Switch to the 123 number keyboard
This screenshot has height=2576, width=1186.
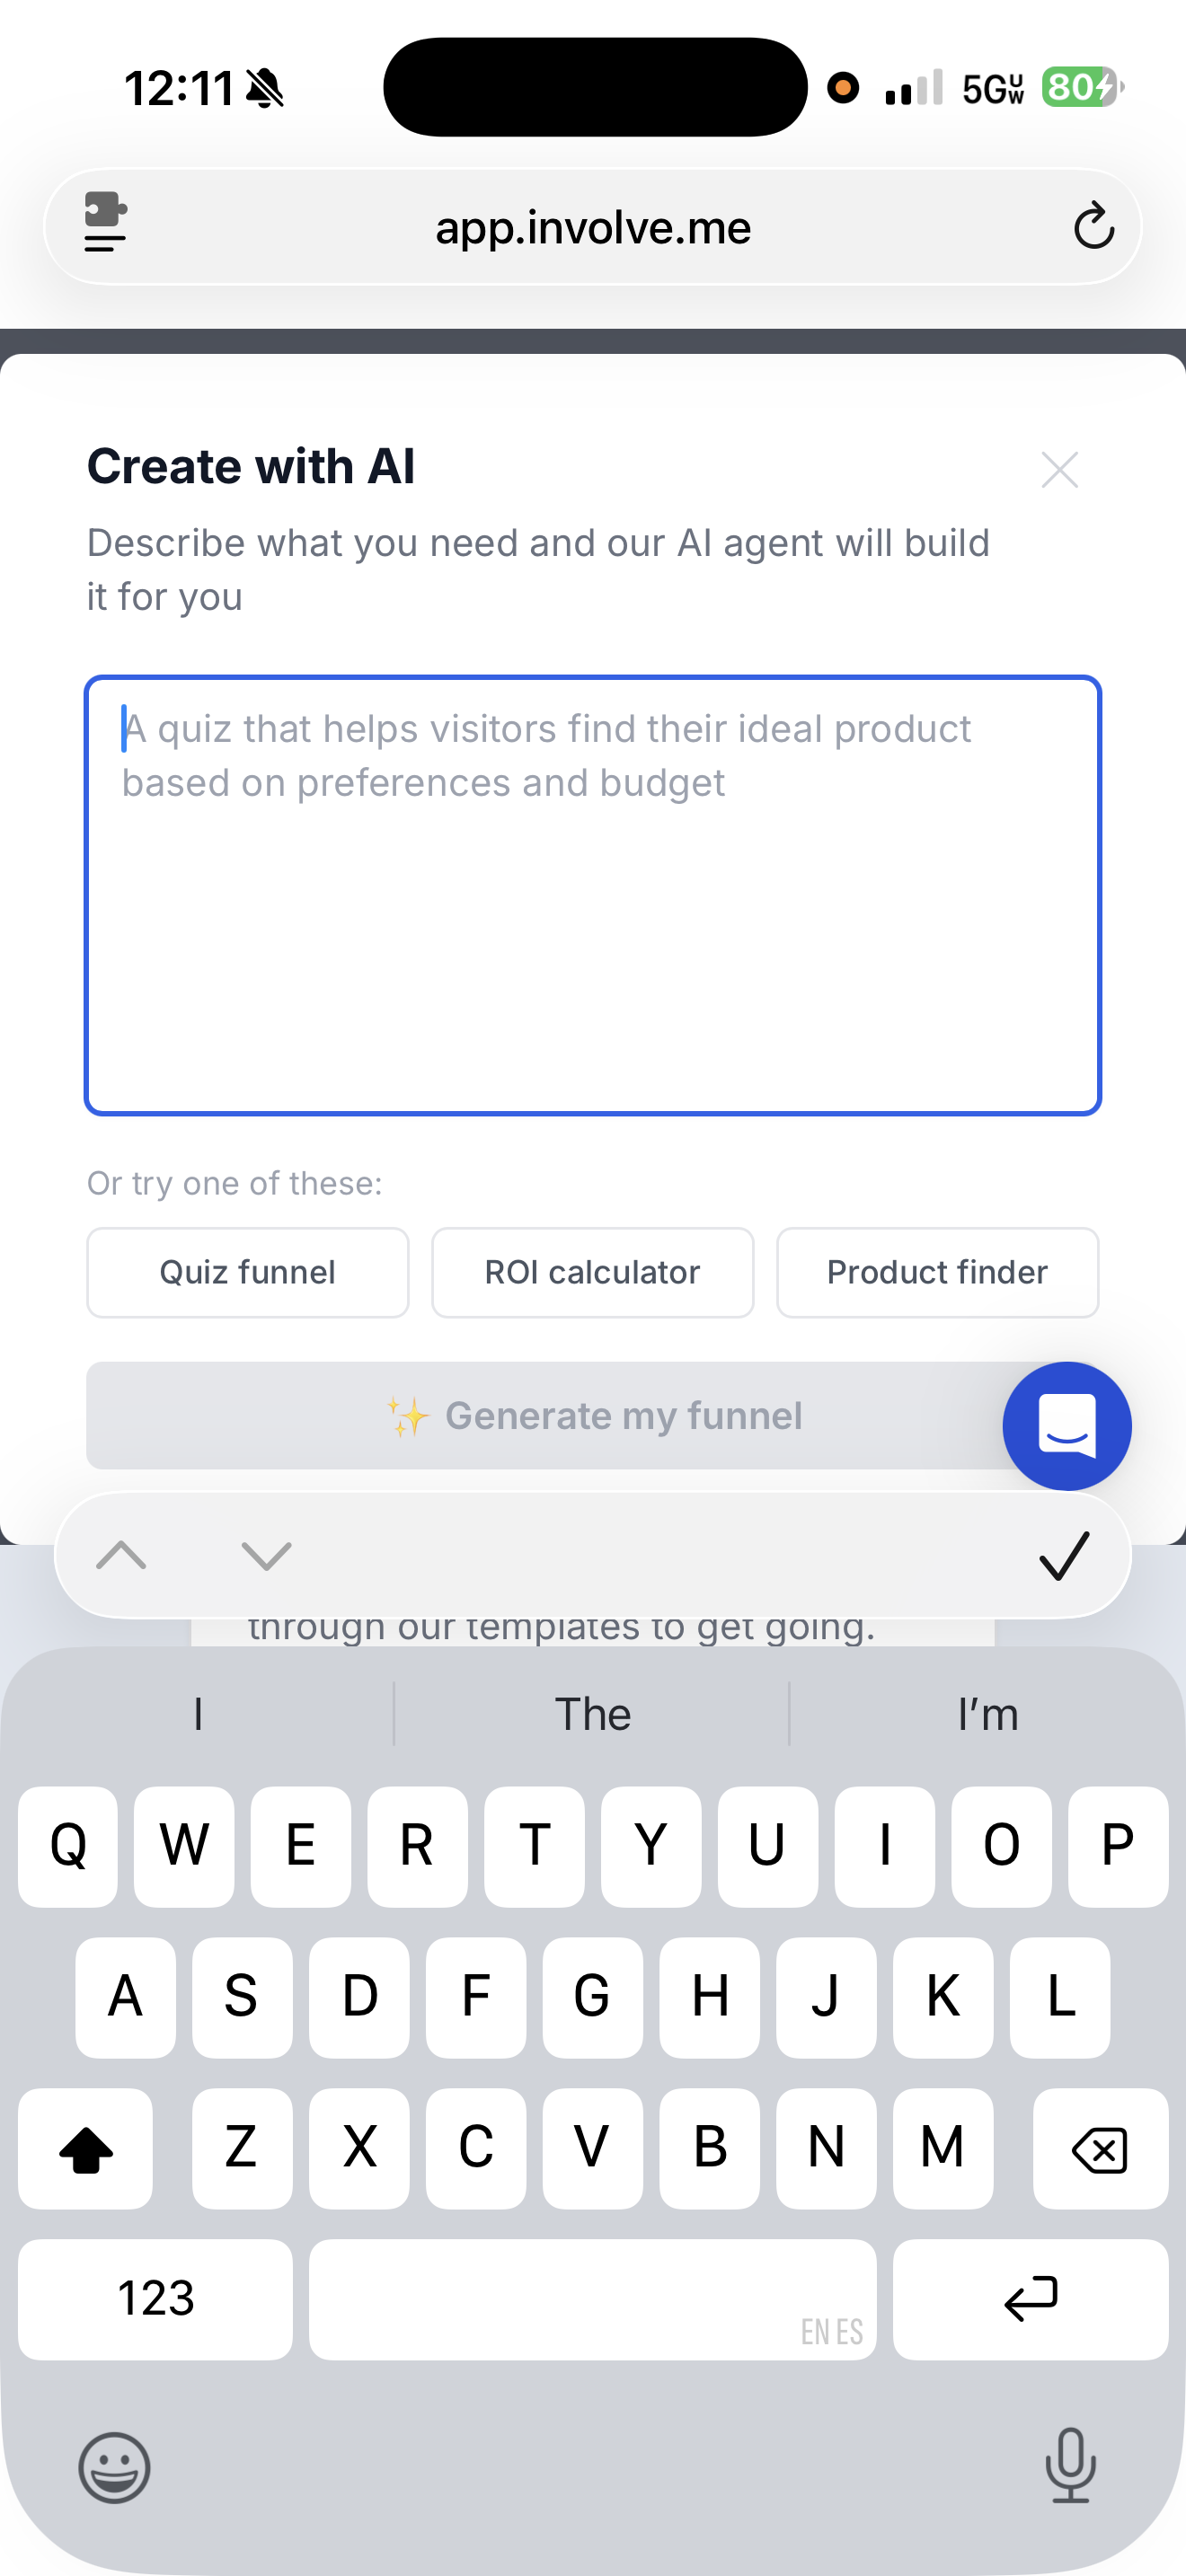tap(155, 2299)
